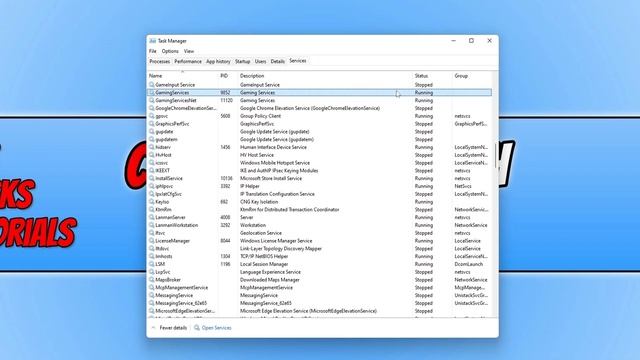Select the LanmanWorkstation service name

(176, 225)
